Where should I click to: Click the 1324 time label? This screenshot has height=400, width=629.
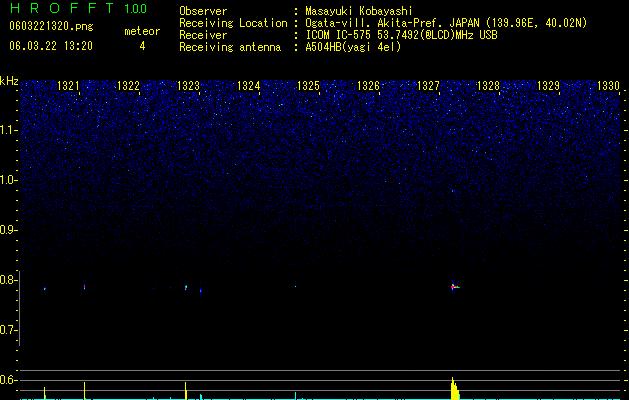click(x=248, y=86)
